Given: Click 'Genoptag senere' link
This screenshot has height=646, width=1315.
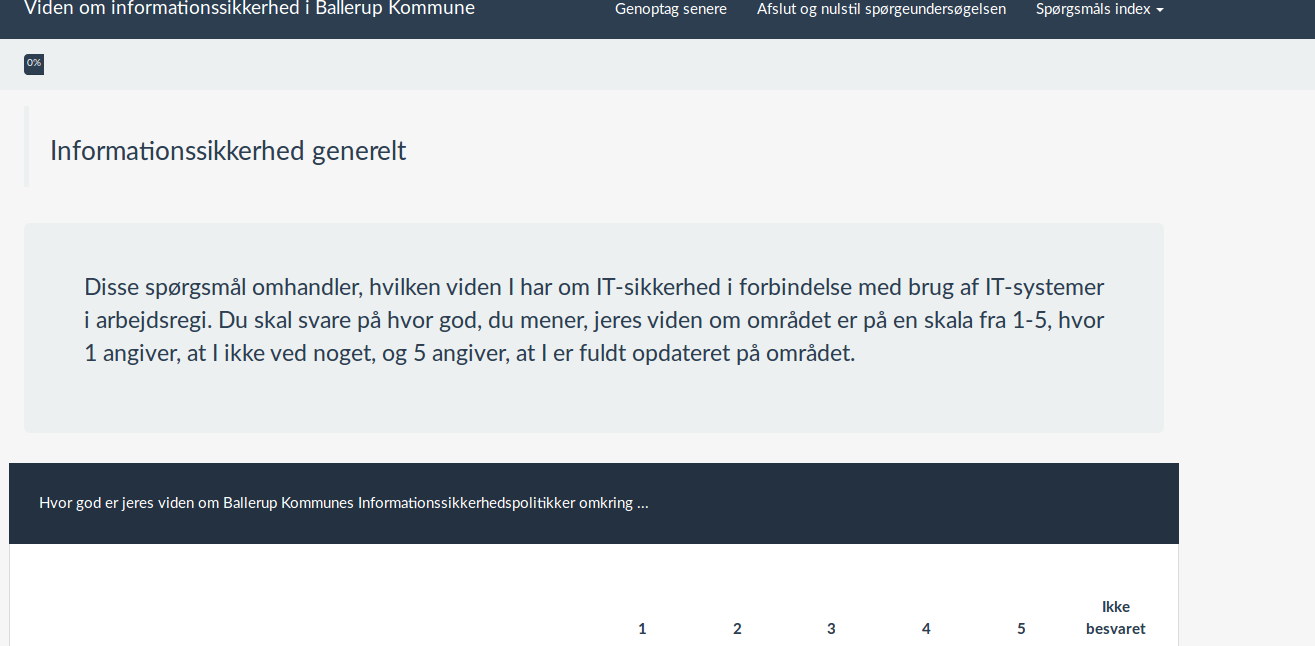Looking at the screenshot, I should (671, 9).
